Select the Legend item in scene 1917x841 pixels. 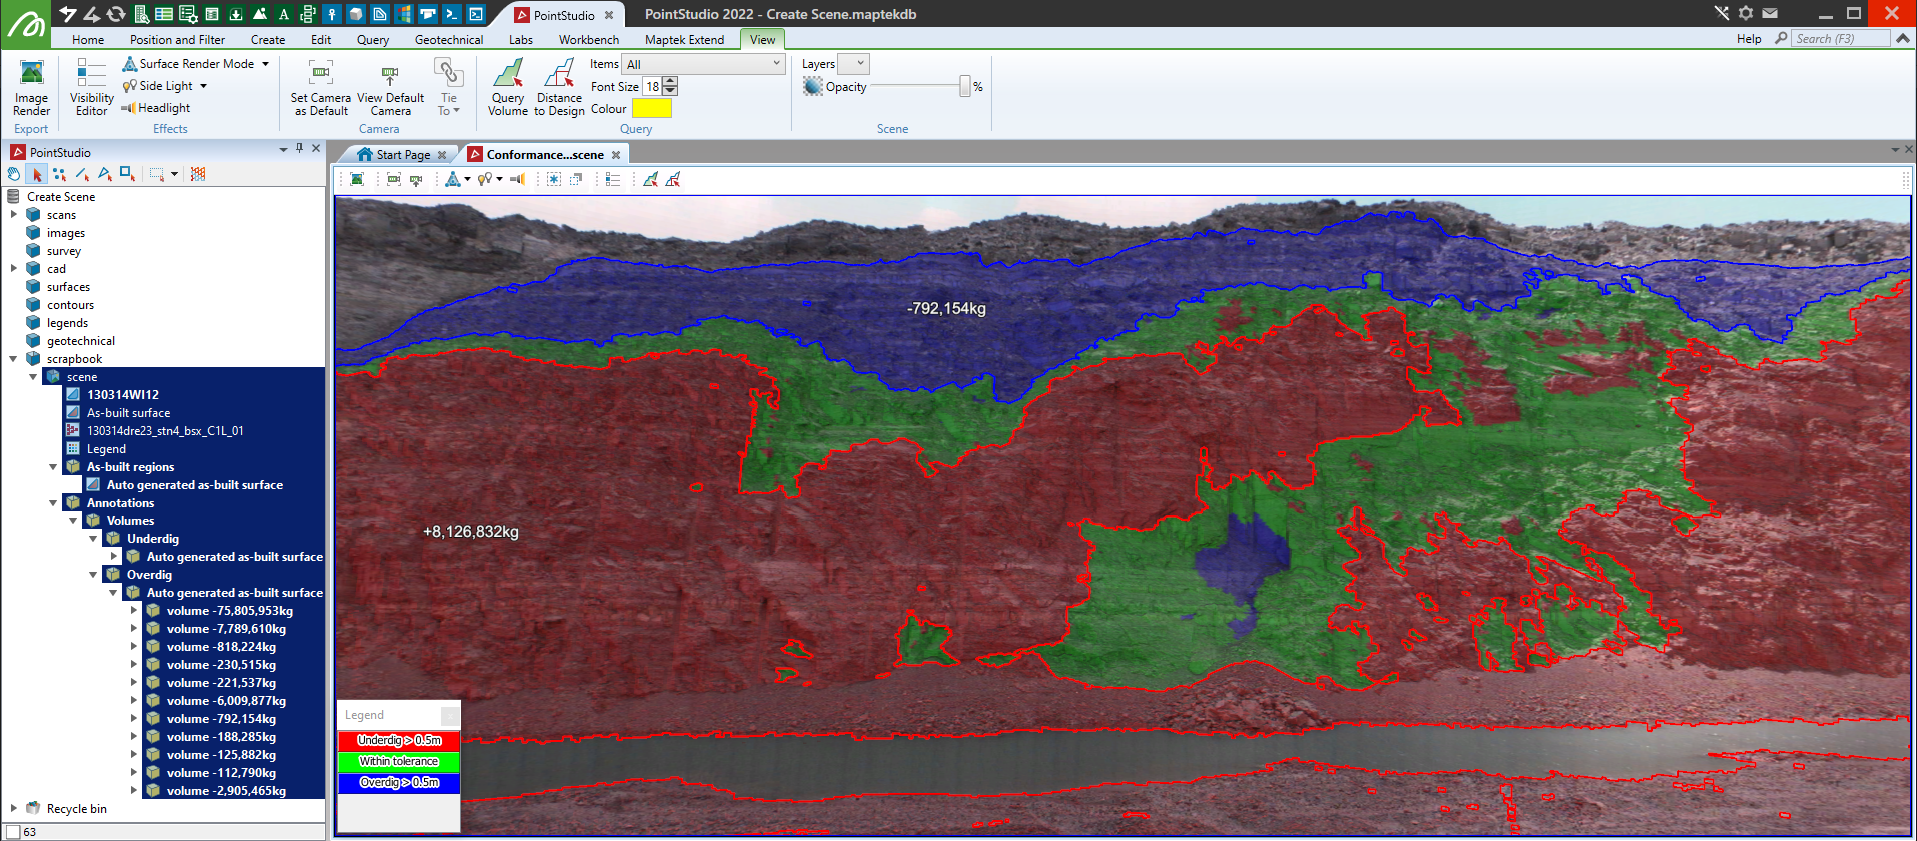[106, 448]
